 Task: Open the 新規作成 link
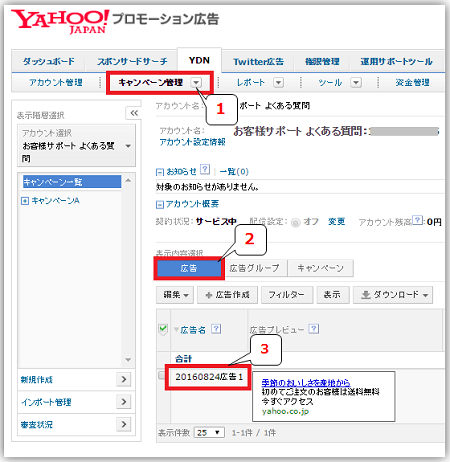[x=37, y=380]
